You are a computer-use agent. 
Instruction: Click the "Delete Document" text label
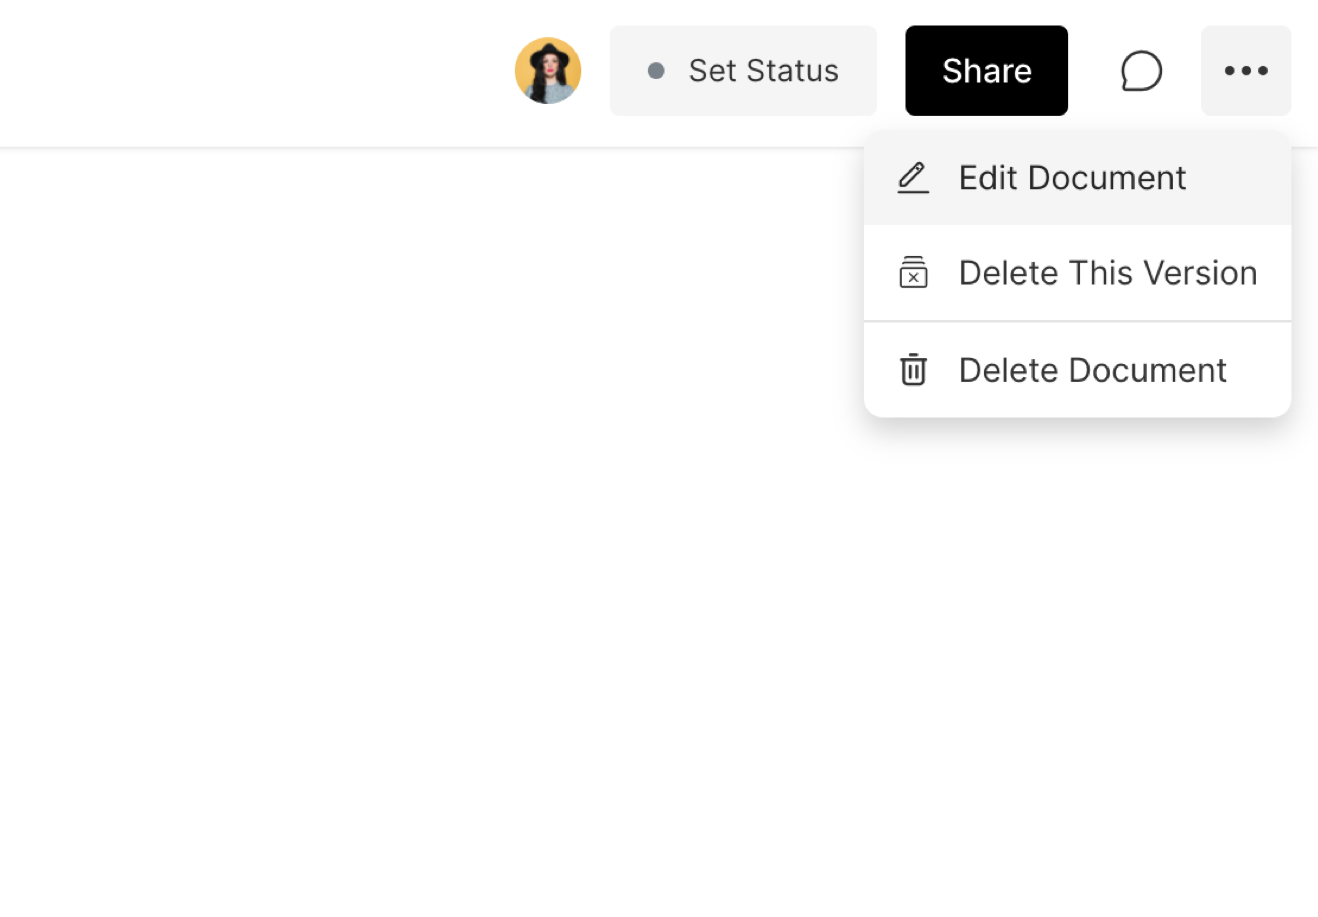(1092, 370)
